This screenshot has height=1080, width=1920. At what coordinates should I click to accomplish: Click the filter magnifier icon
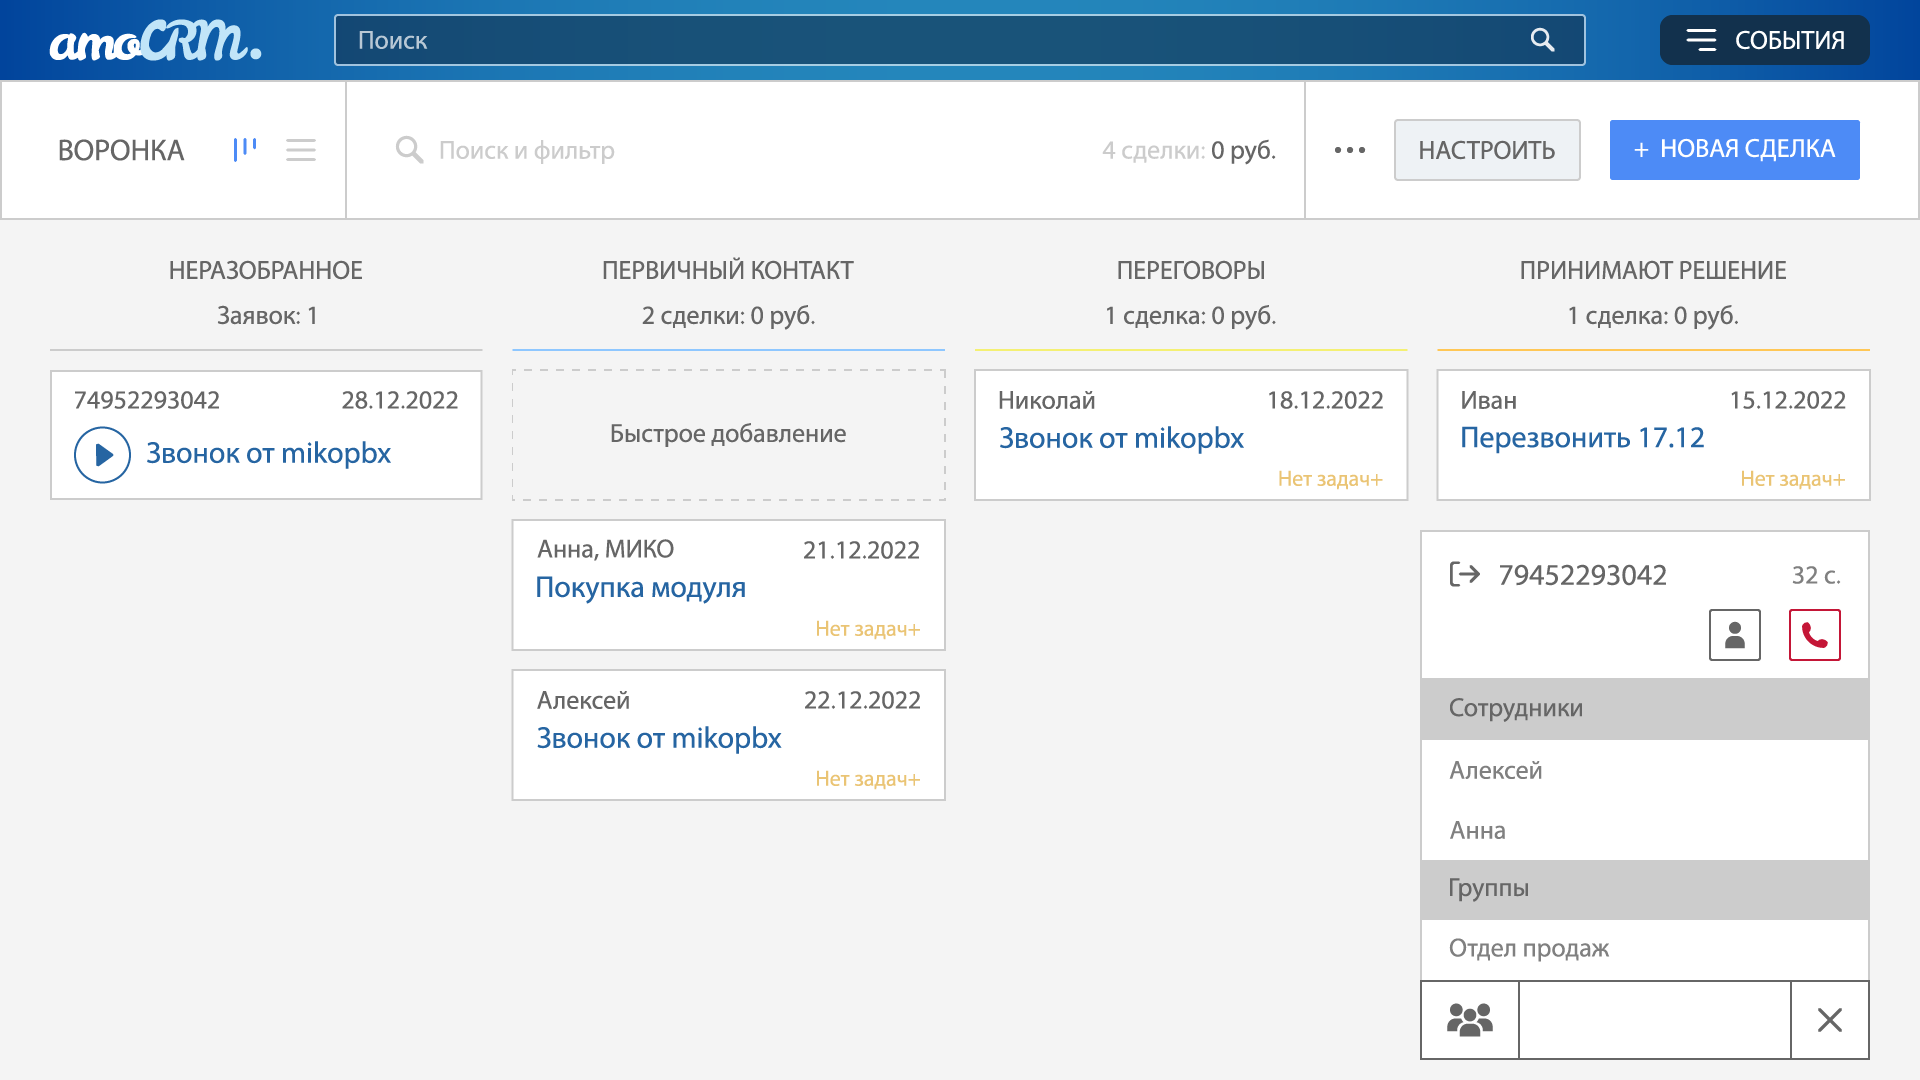[409, 150]
